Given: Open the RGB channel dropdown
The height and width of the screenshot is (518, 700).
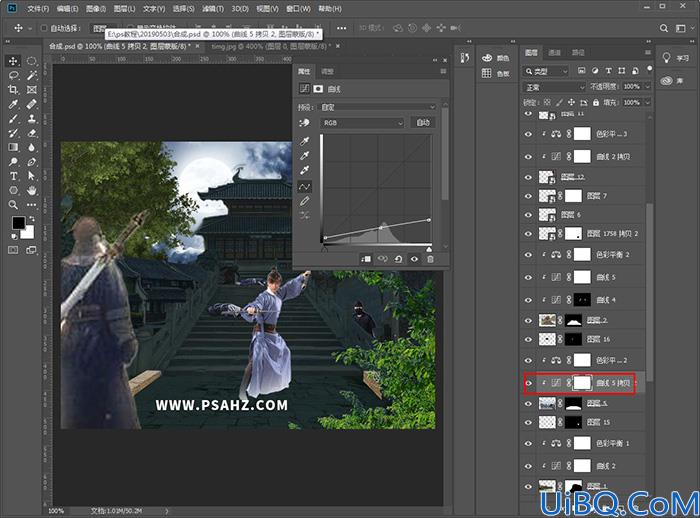Looking at the screenshot, I should [x=362, y=122].
